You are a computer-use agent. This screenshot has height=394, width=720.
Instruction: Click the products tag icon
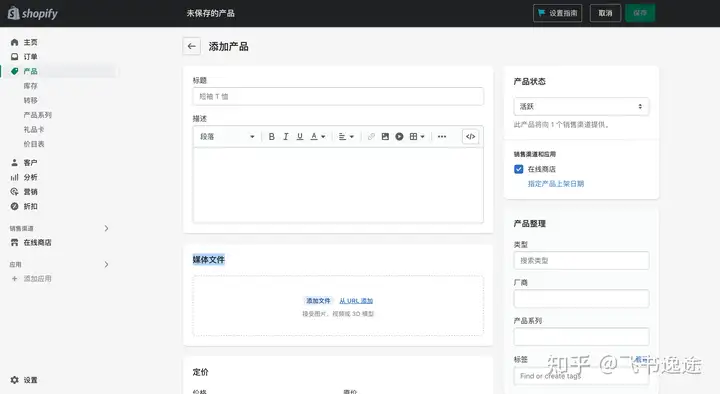pos(15,71)
